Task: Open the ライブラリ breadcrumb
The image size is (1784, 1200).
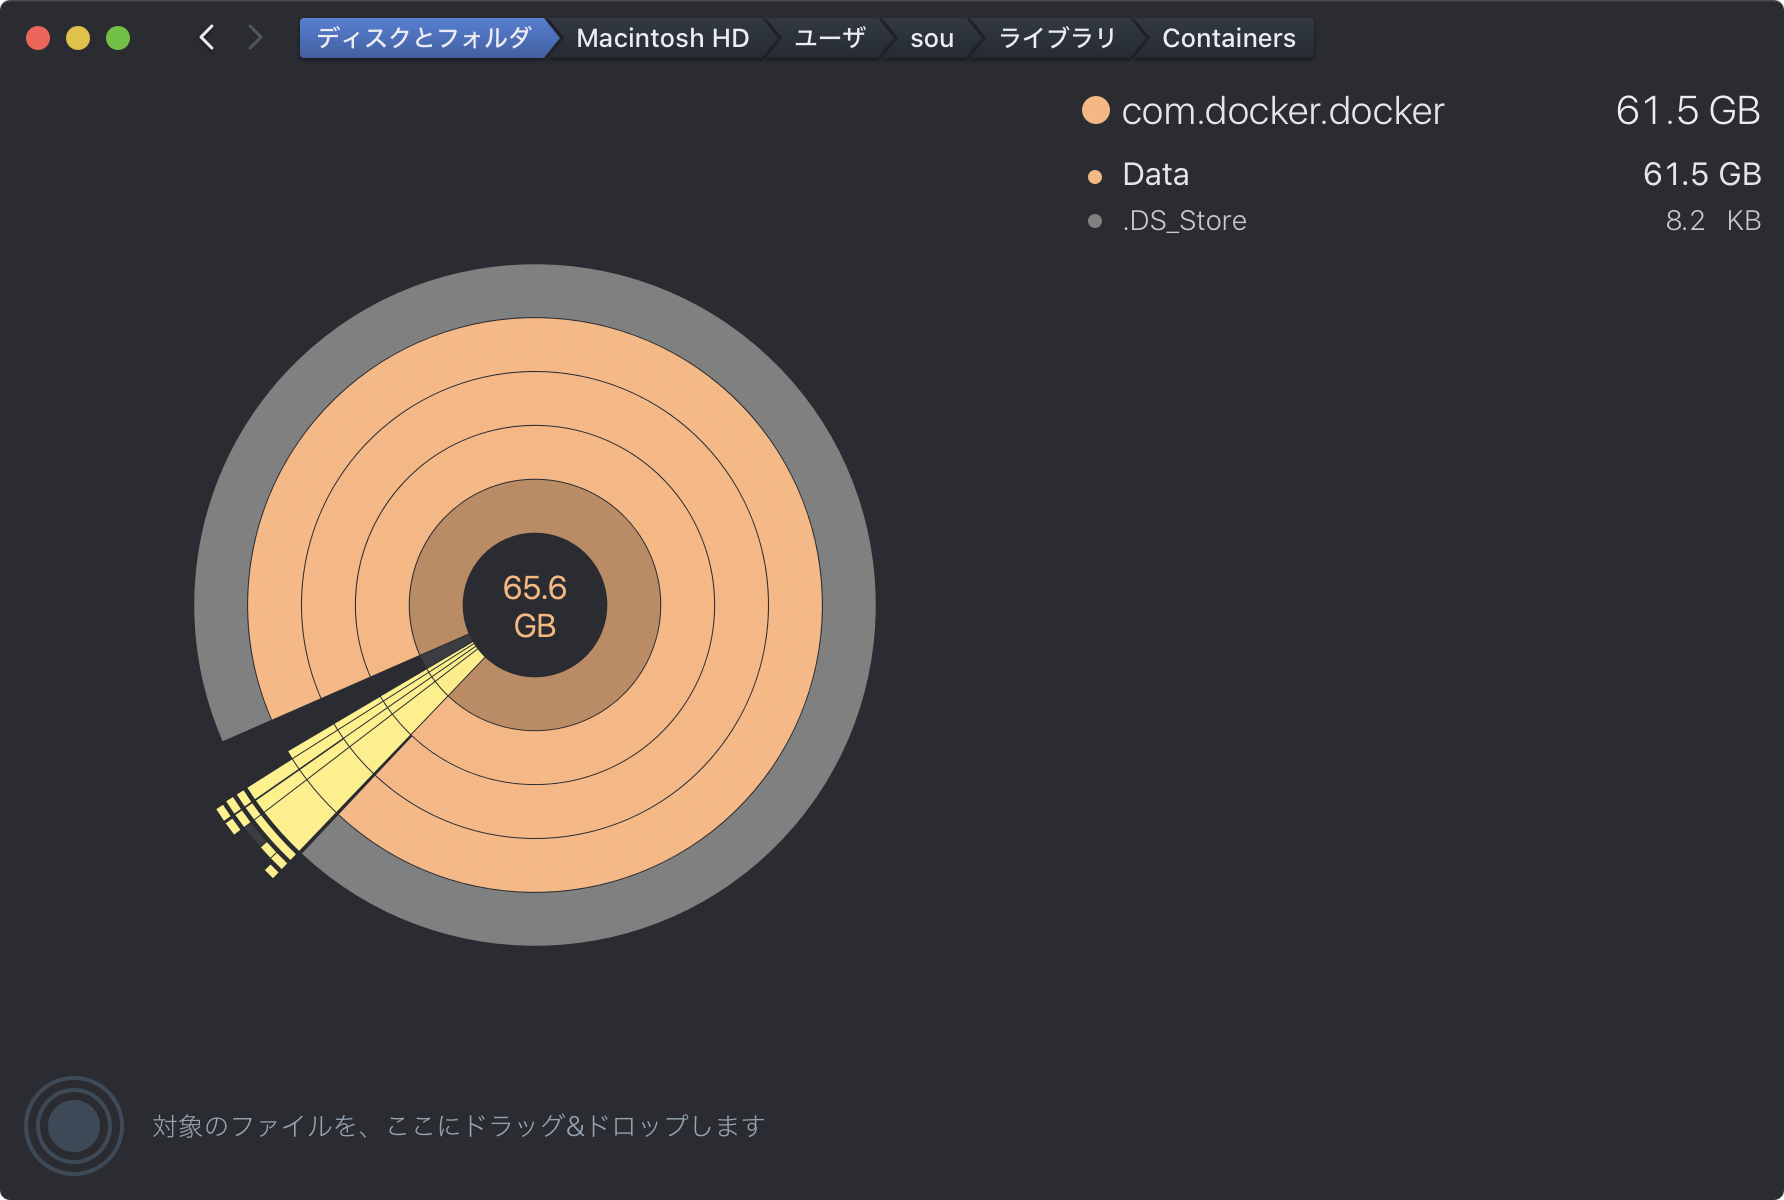Action: (x=1057, y=38)
